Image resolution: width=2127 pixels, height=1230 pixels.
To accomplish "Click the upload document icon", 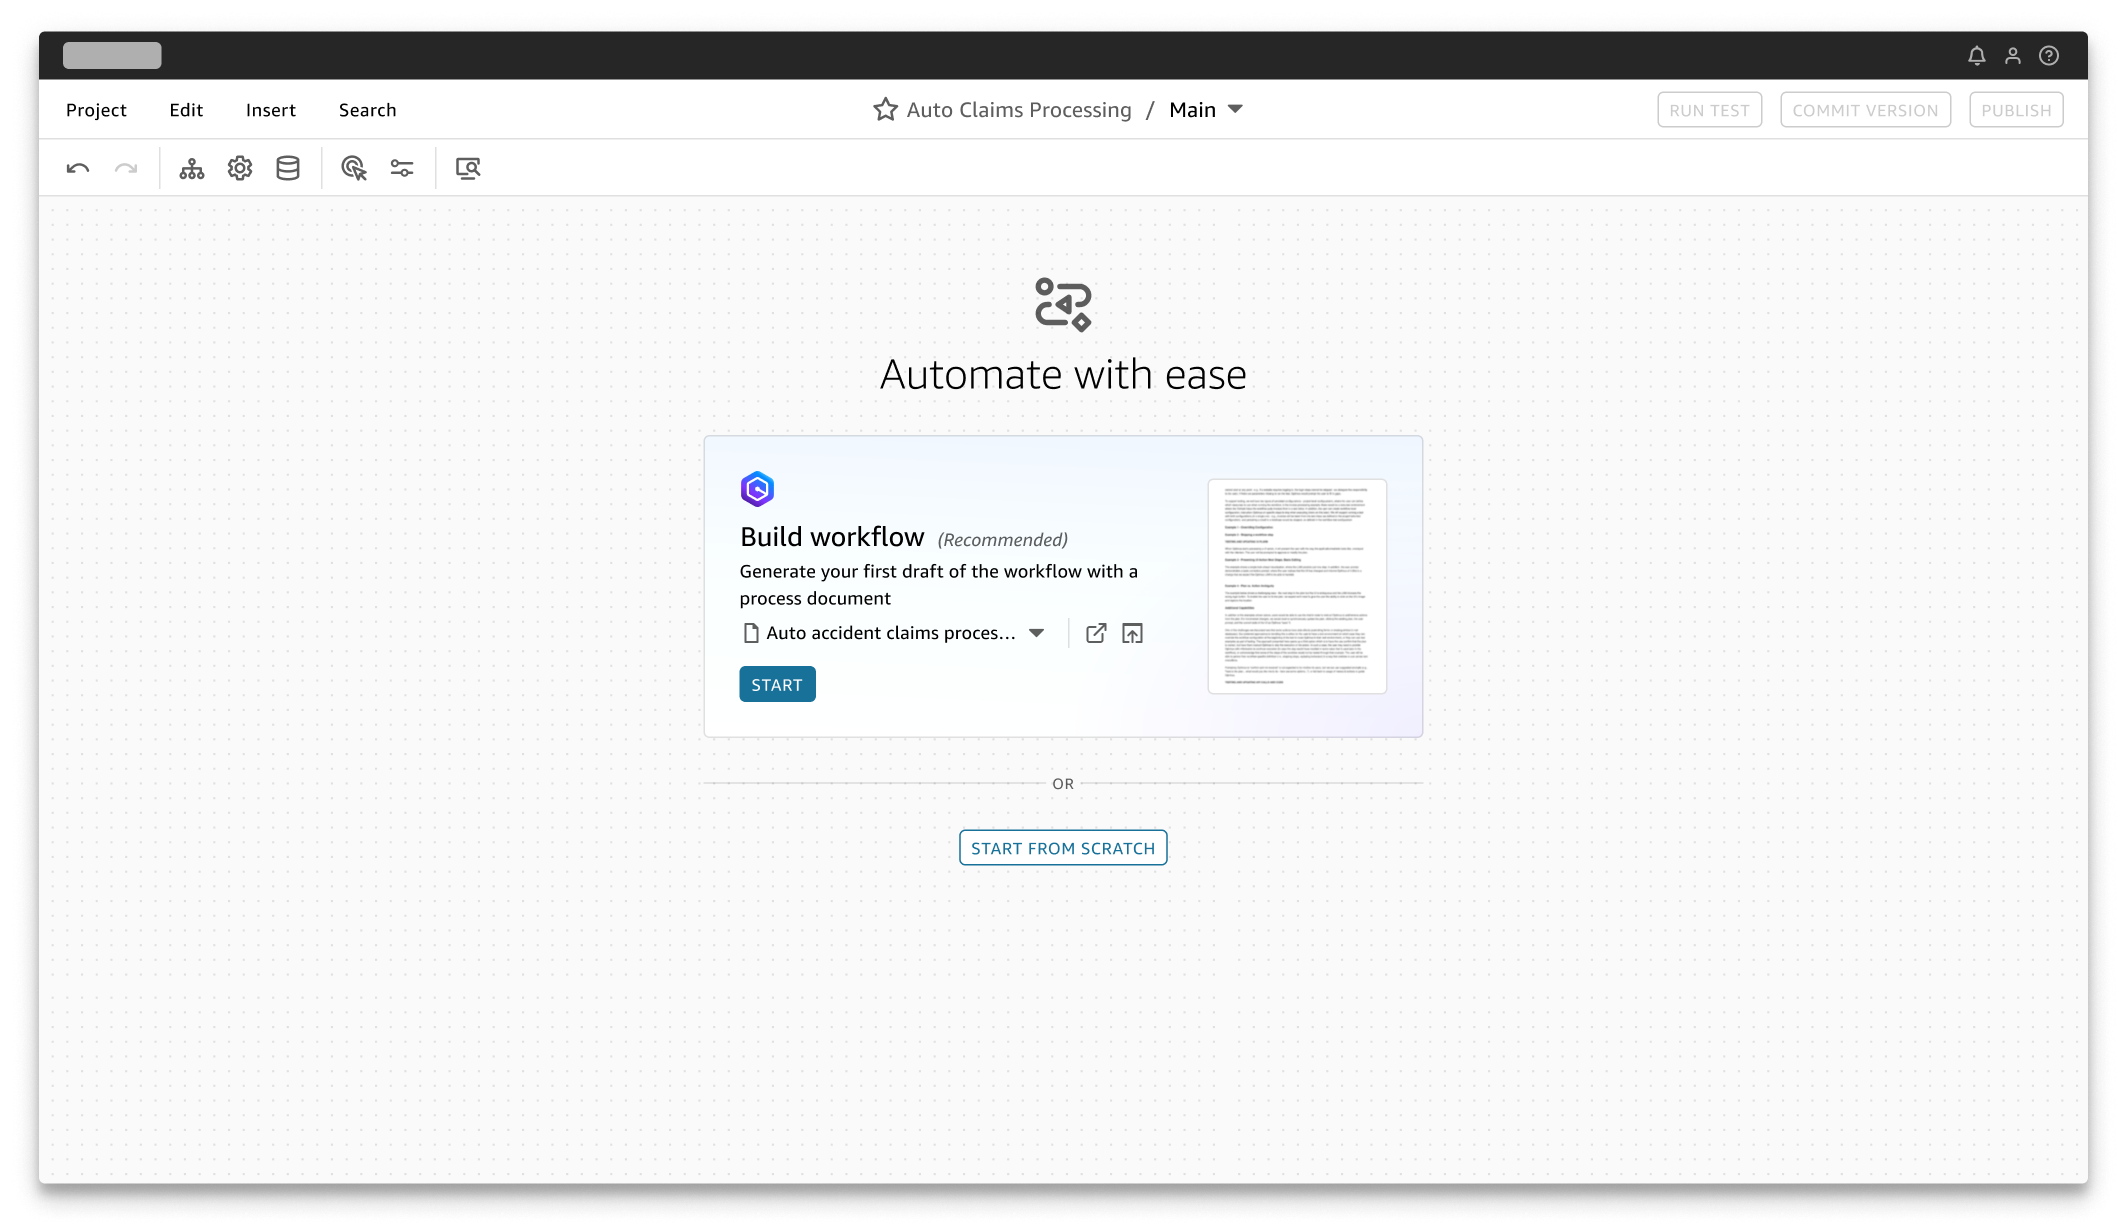I will [1132, 633].
